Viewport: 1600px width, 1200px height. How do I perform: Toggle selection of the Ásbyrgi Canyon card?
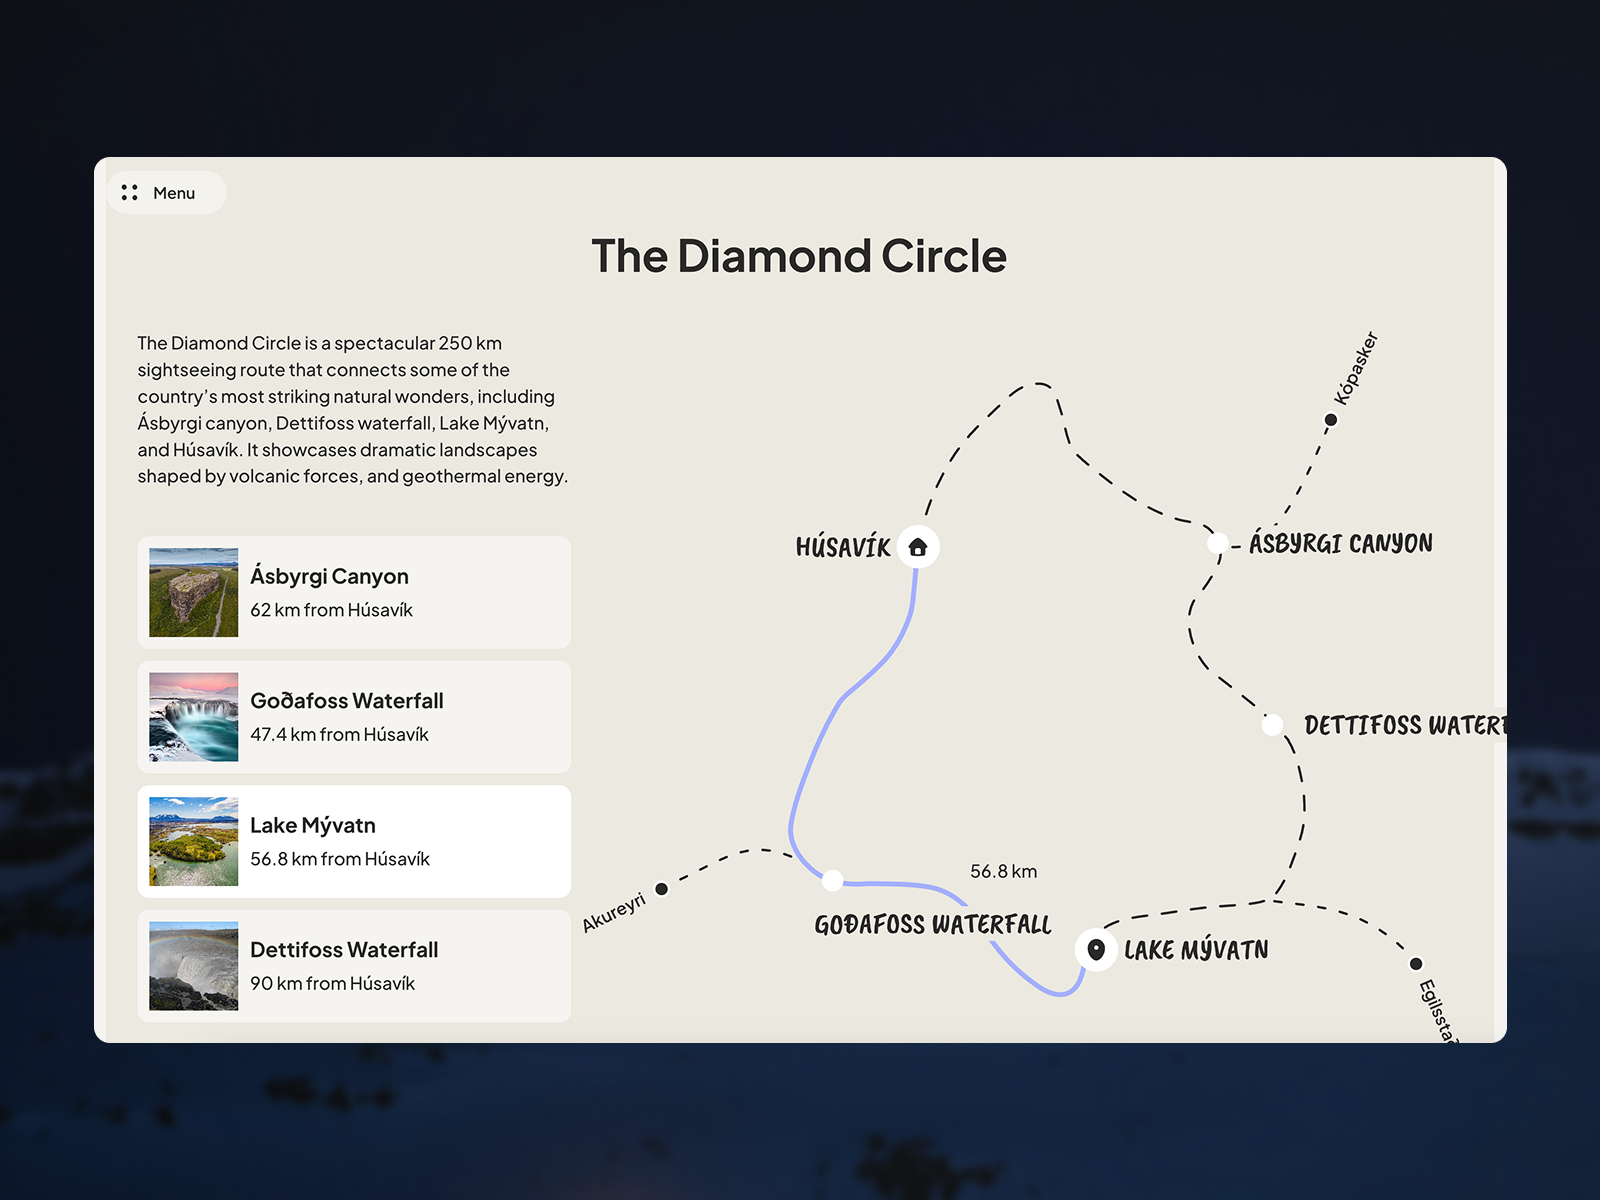pyautogui.click(x=352, y=591)
